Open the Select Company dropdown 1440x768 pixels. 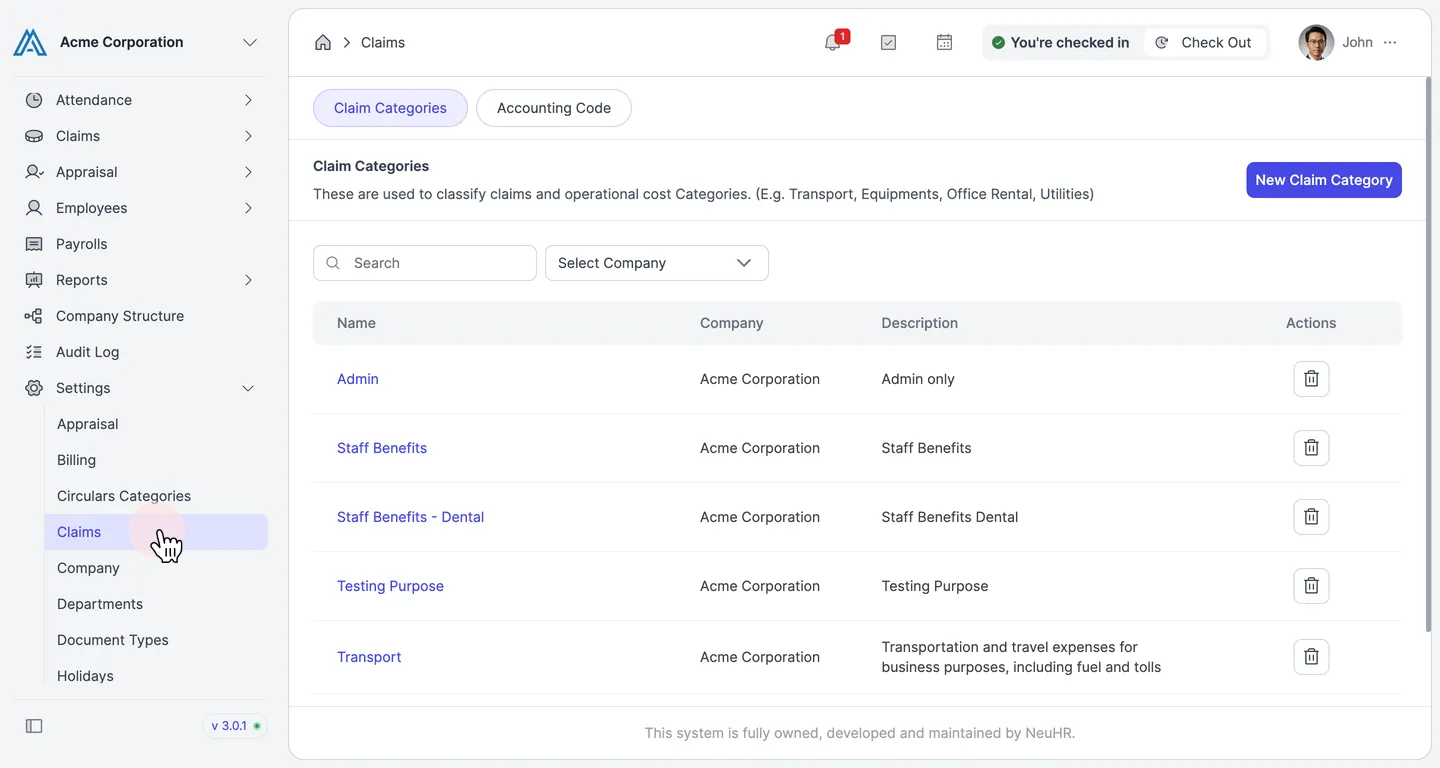(x=657, y=263)
